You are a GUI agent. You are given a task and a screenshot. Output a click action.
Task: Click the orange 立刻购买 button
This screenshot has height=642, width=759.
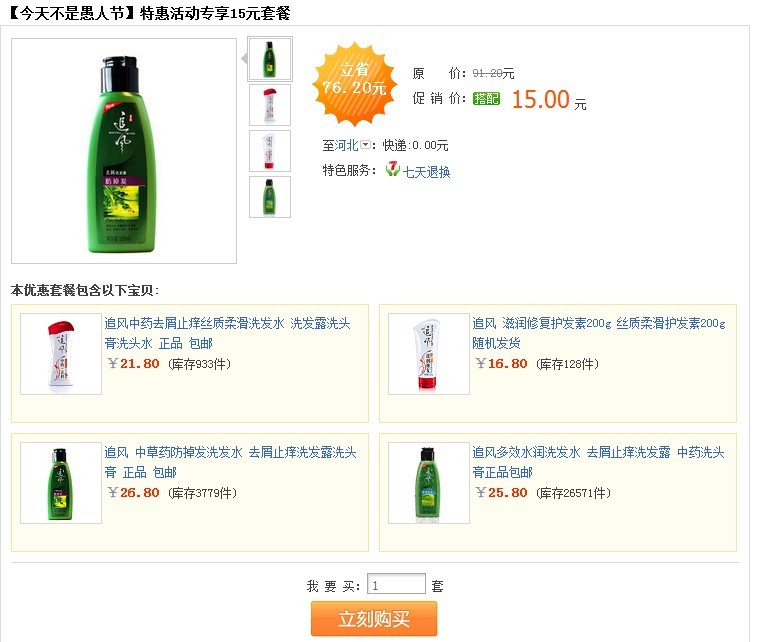(x=374, y=618)
